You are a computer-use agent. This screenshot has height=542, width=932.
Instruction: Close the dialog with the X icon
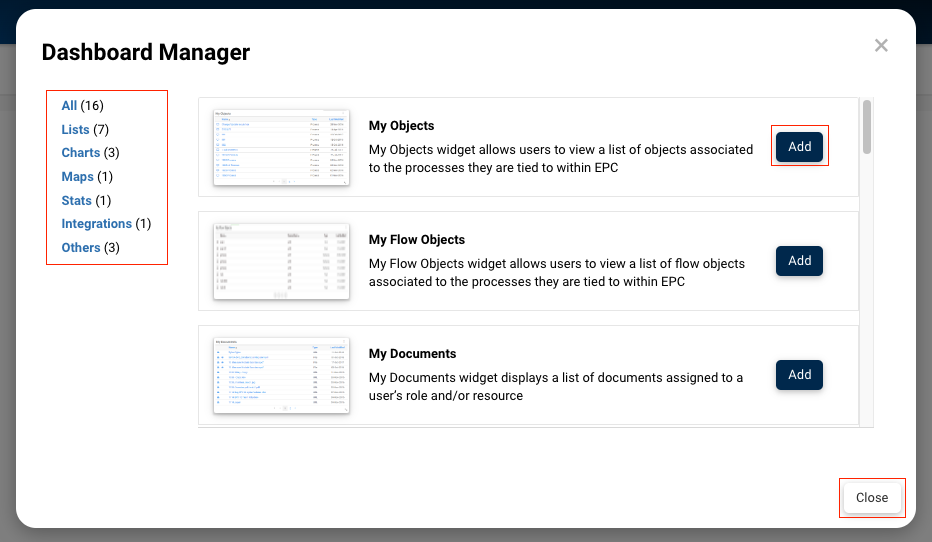tap(881, 45)
